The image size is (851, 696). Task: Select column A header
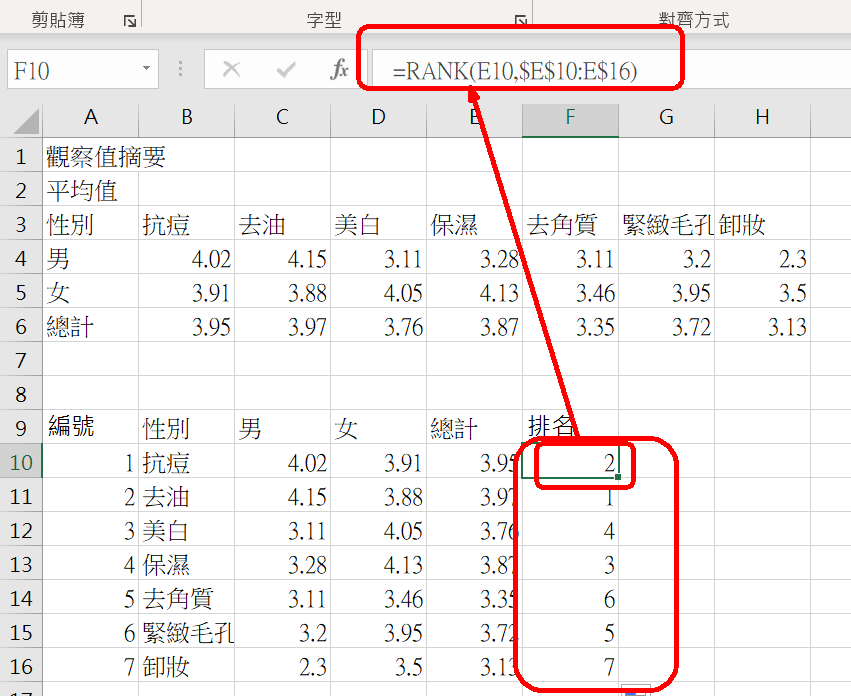coord(91,117)
